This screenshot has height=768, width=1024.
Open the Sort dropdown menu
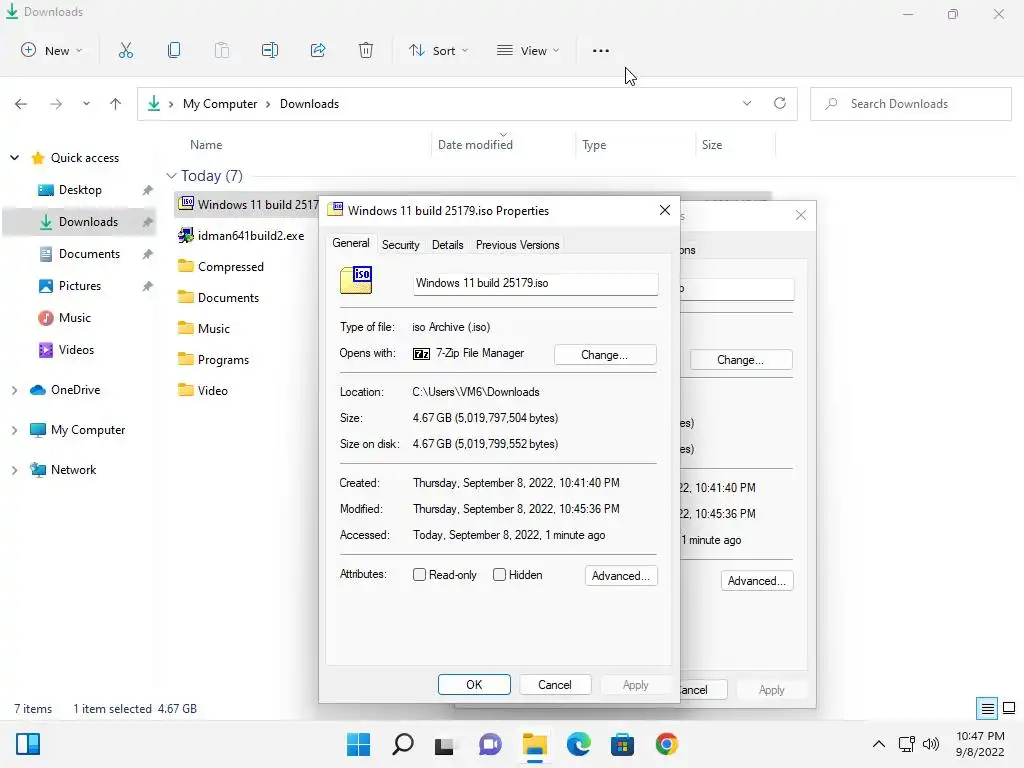[x=438, y=50]
